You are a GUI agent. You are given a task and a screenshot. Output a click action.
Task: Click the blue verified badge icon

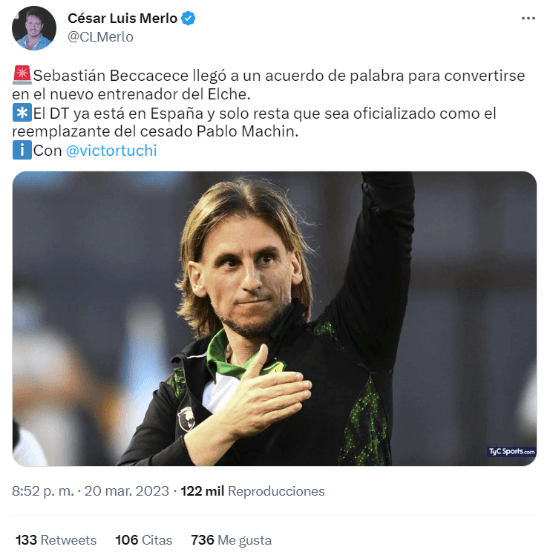(188, 18)
